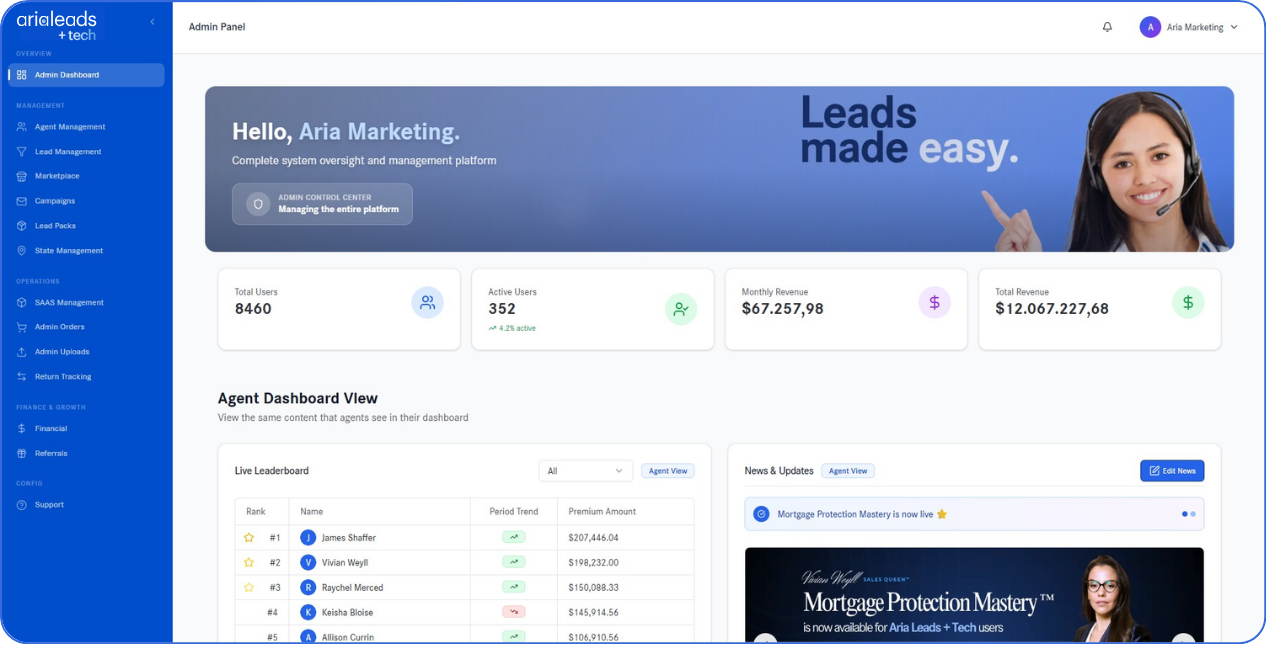The width and height of the screenshot is (1267, 646).
Task: Go to State Management
Action: [x=86, y=251]
